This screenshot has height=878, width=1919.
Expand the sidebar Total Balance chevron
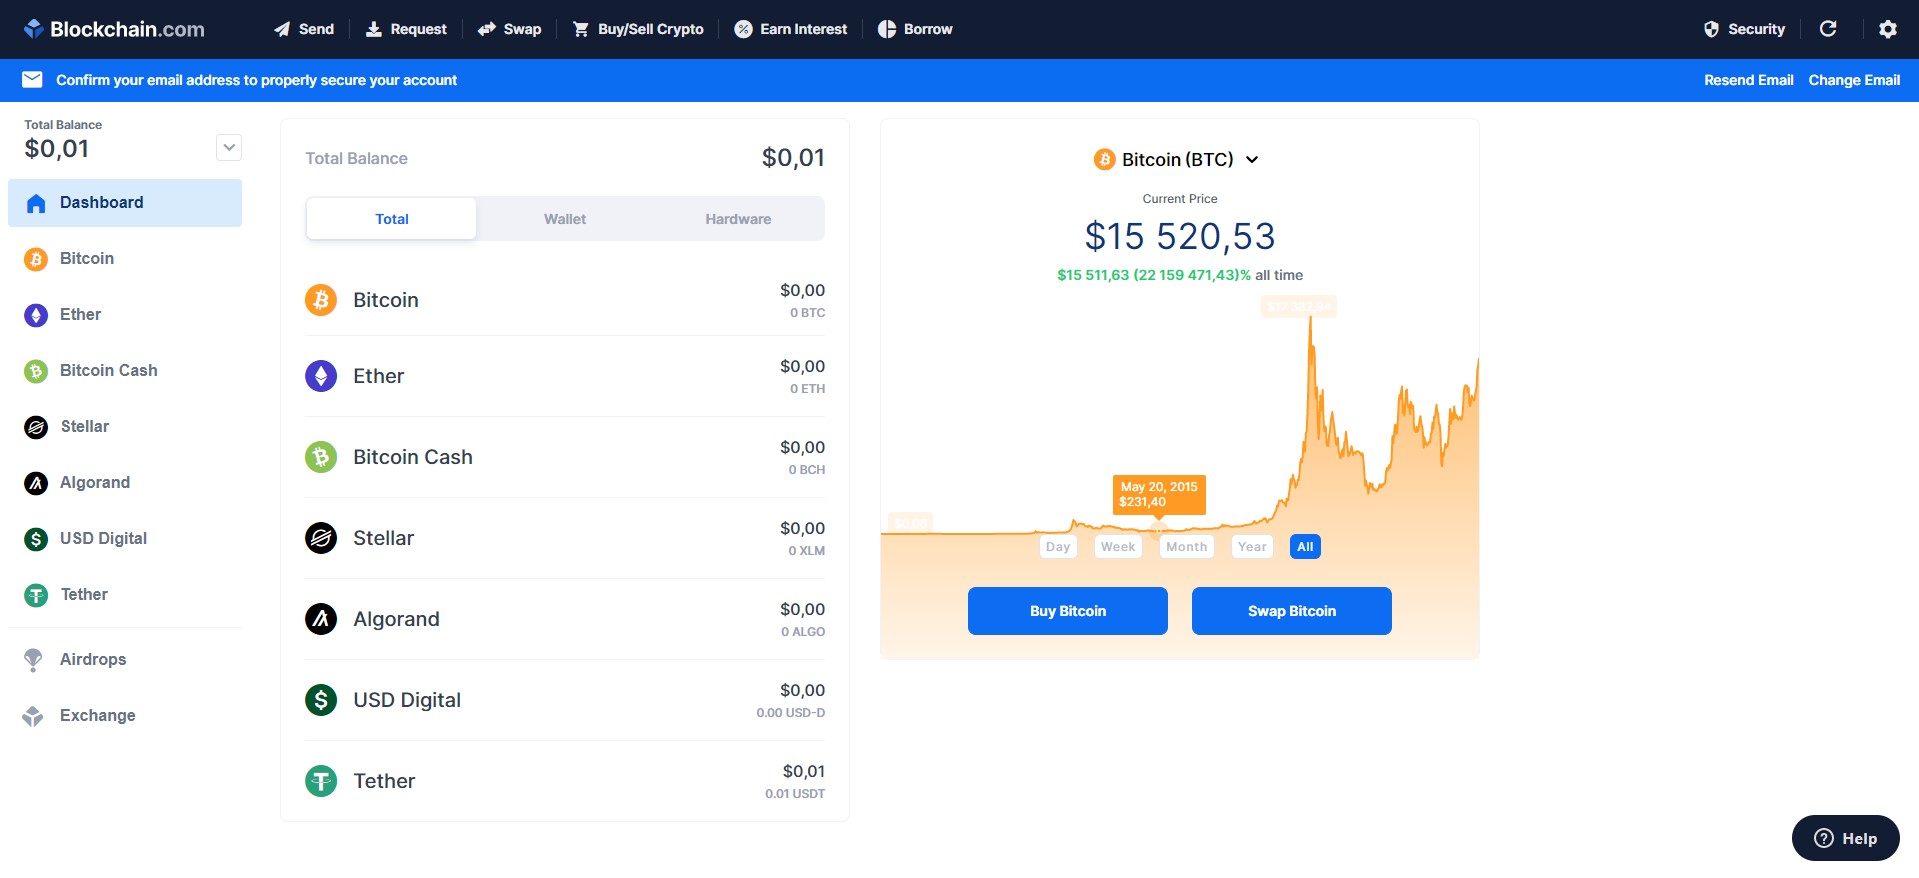[x=229, y=148]
